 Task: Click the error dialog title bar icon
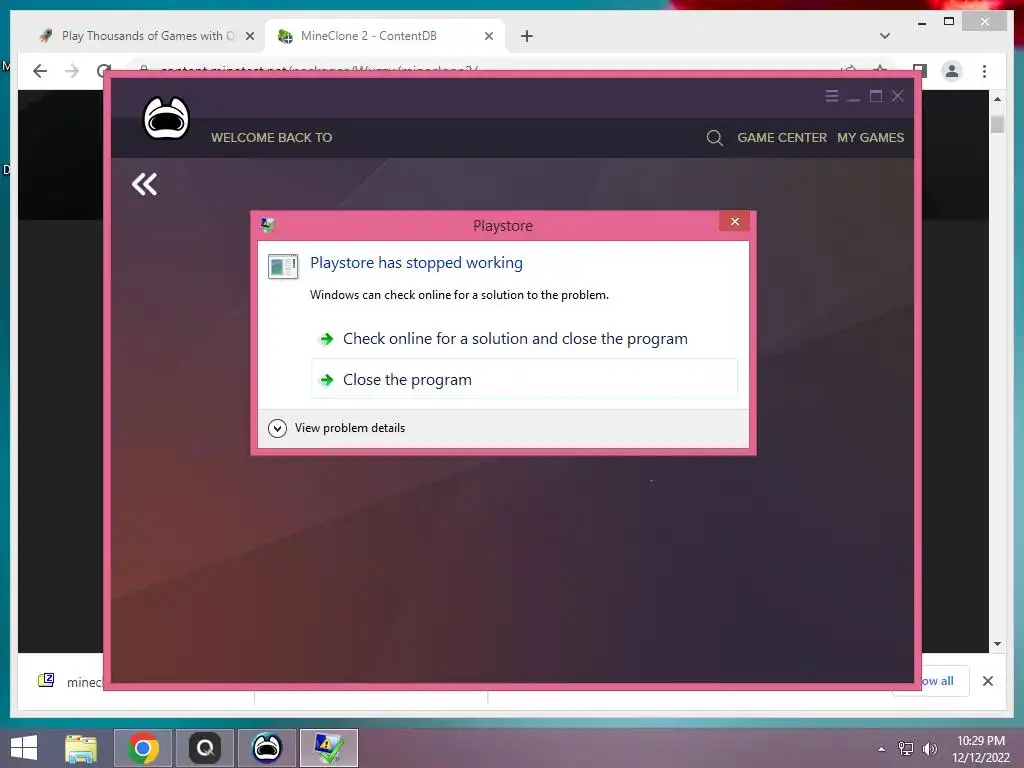pyautogui.click(x=267, y=225)
